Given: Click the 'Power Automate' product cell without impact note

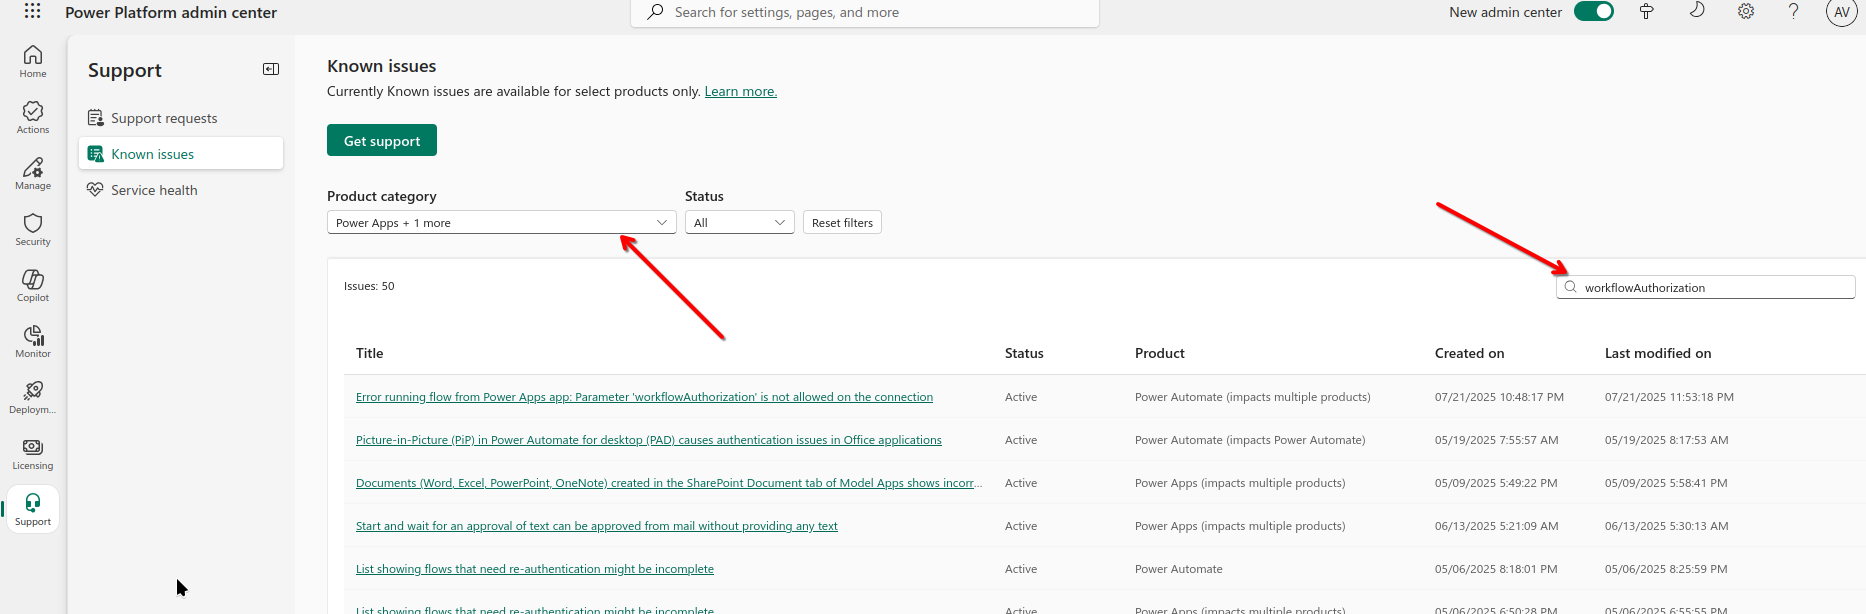Looking at the screenshot, I should pos(1179,569).
